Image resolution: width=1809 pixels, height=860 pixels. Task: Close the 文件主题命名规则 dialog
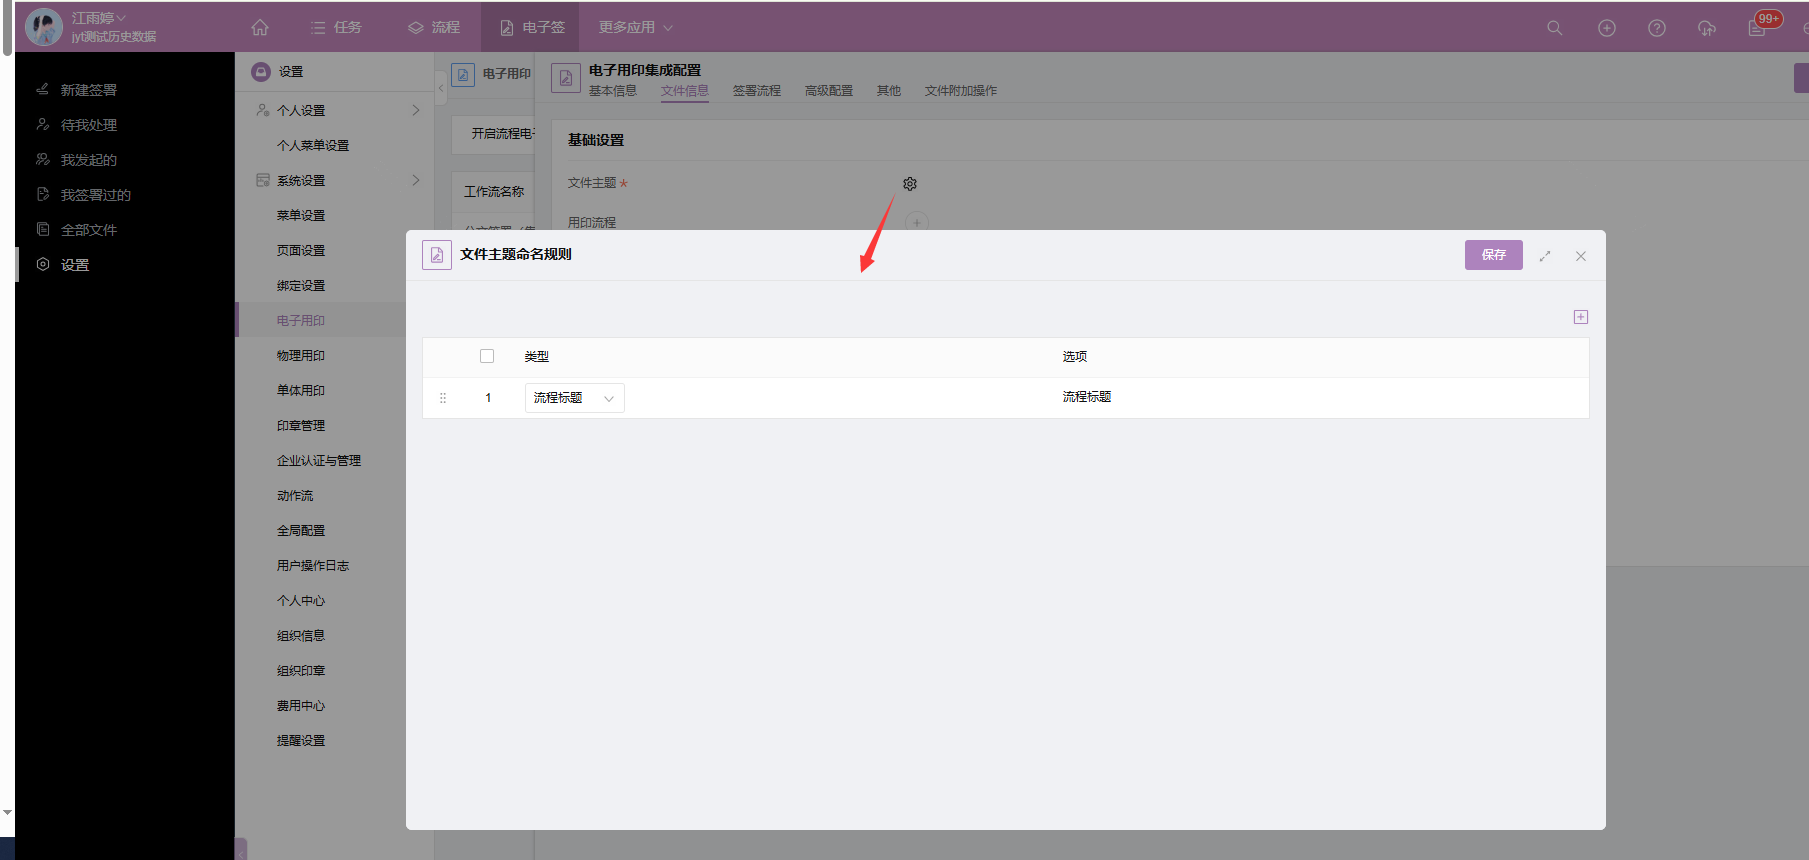coord(1581,256)
